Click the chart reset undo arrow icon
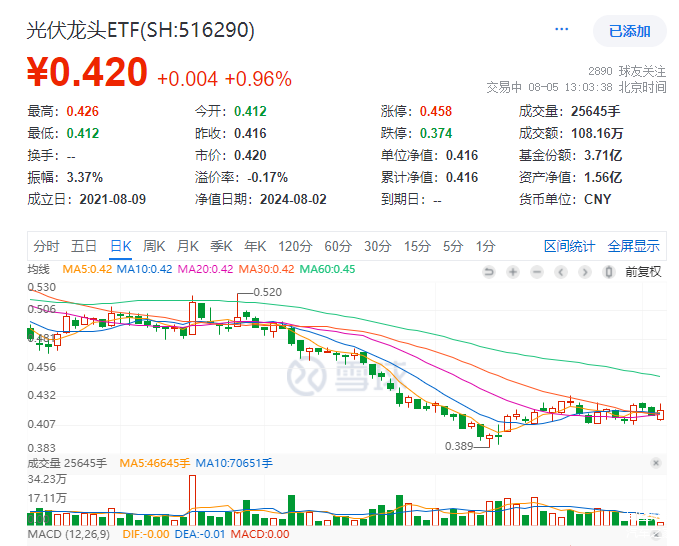The height and width of the screenshot is (546, 679). 489,272
